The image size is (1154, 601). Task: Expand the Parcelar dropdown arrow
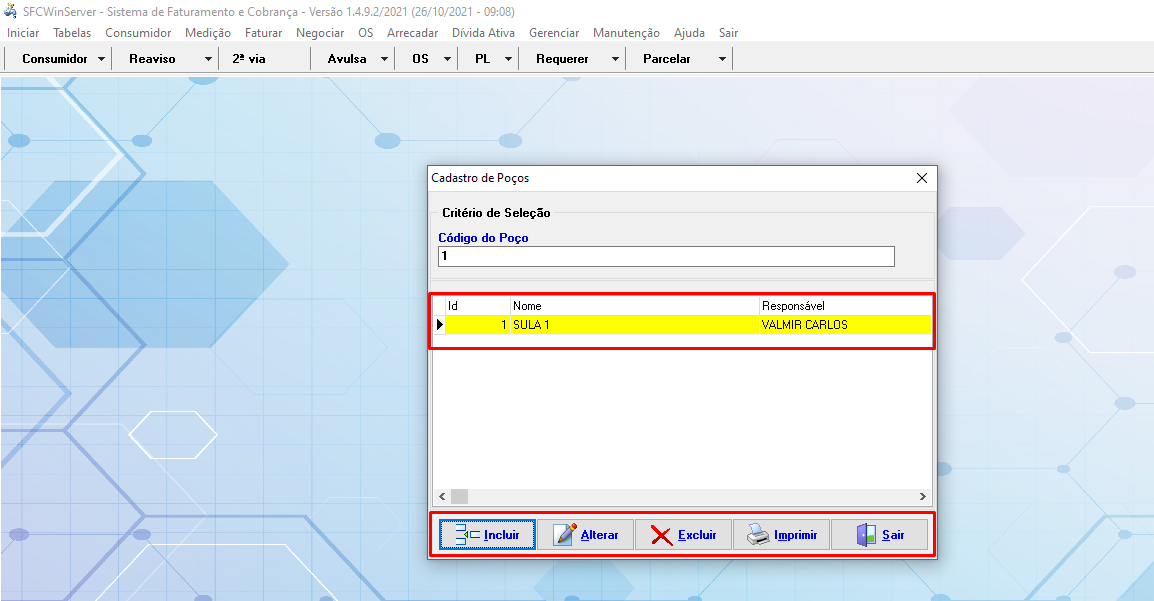pos(722,59)
